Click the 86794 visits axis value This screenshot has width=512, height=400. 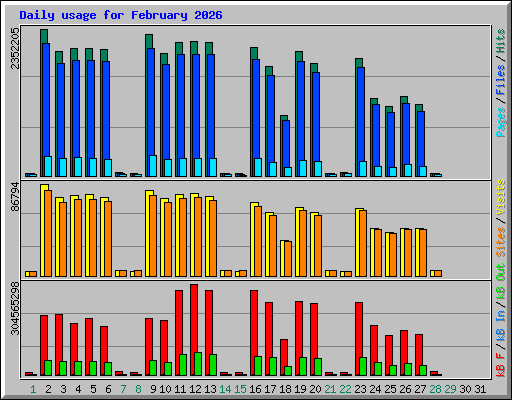pos(15,197)
